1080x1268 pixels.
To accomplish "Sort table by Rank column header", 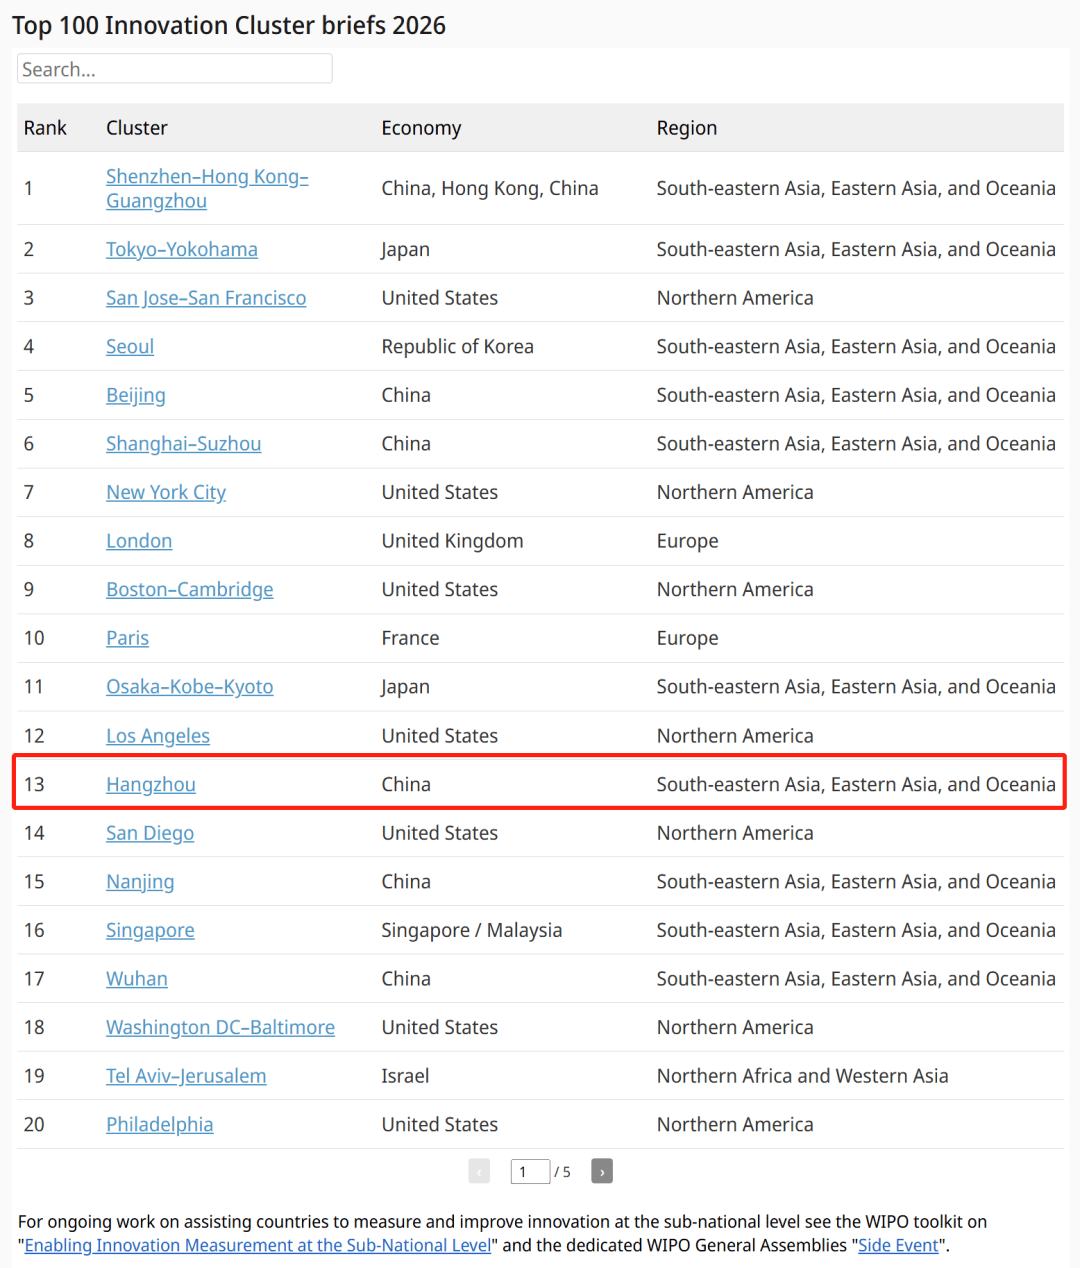I will [45, 128].
